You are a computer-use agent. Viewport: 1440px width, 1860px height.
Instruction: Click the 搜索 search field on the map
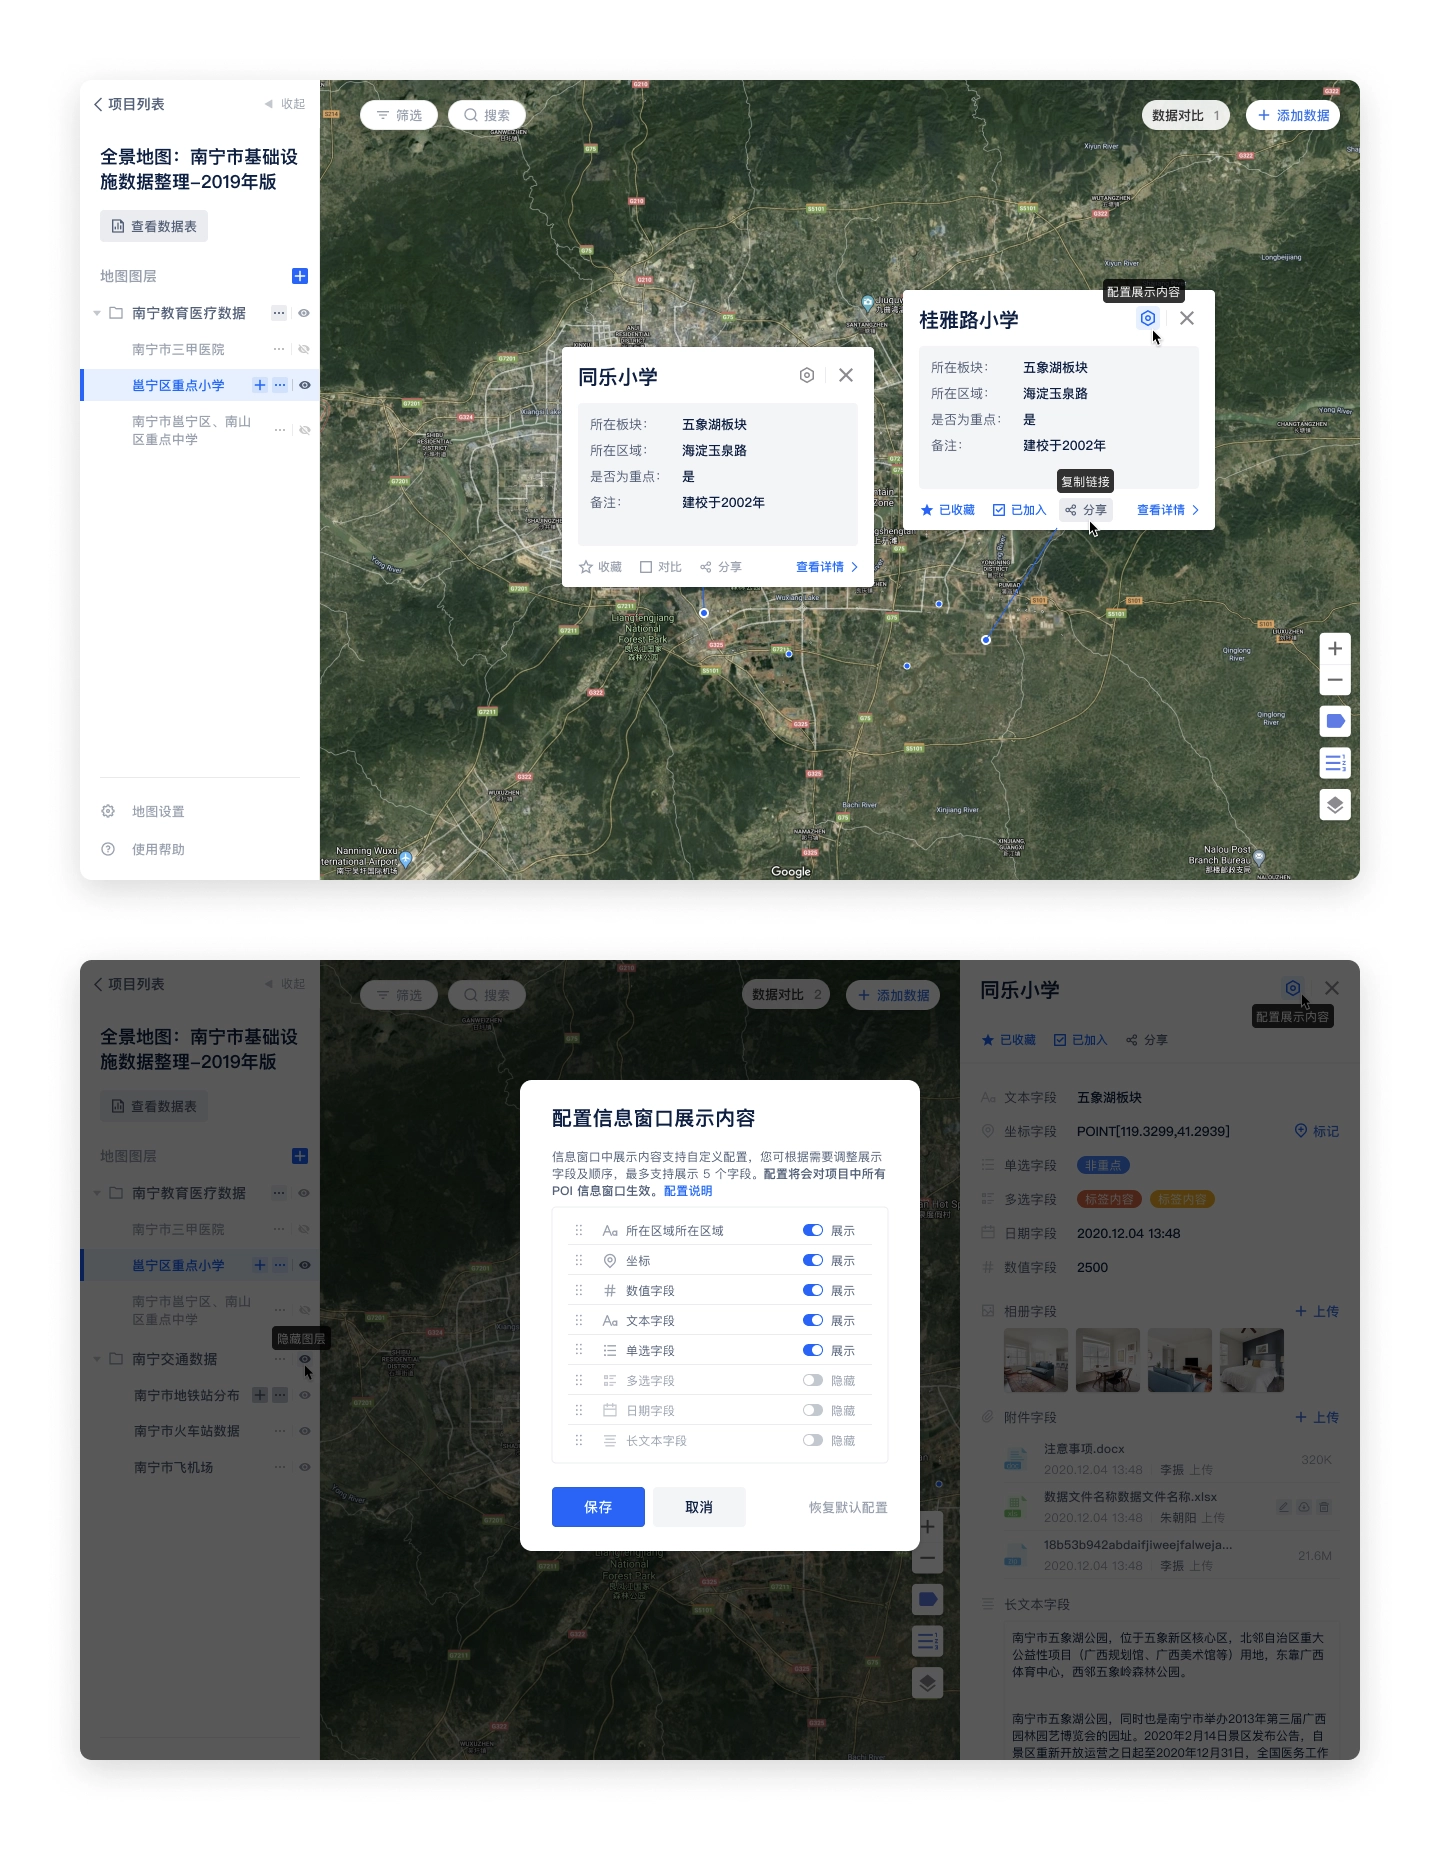click(x=487, y=115)
